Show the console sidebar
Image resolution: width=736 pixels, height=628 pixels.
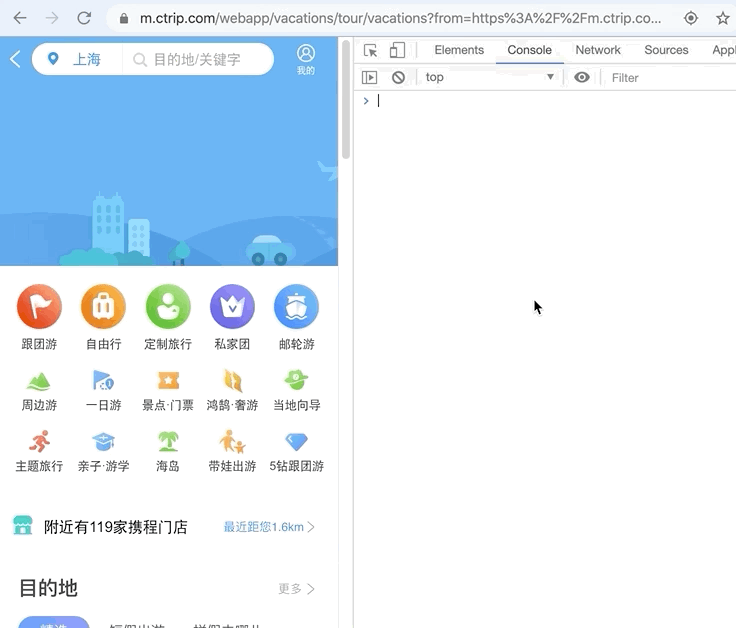coord(369,77)
